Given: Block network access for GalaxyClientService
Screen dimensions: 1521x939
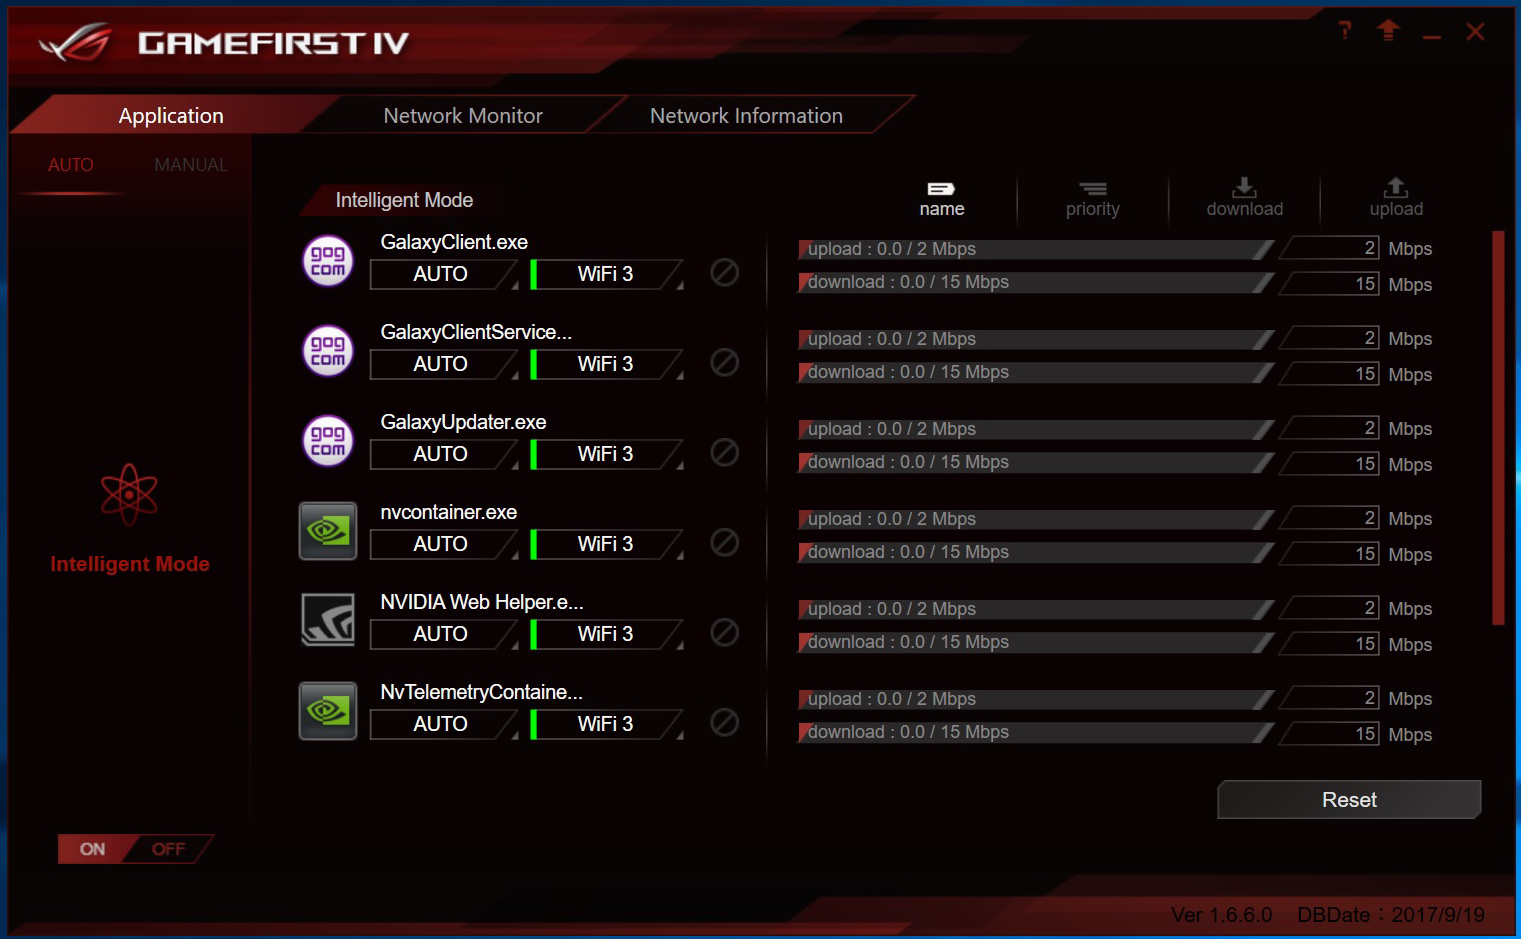Looking at the screenshot, I should (725, 362).
